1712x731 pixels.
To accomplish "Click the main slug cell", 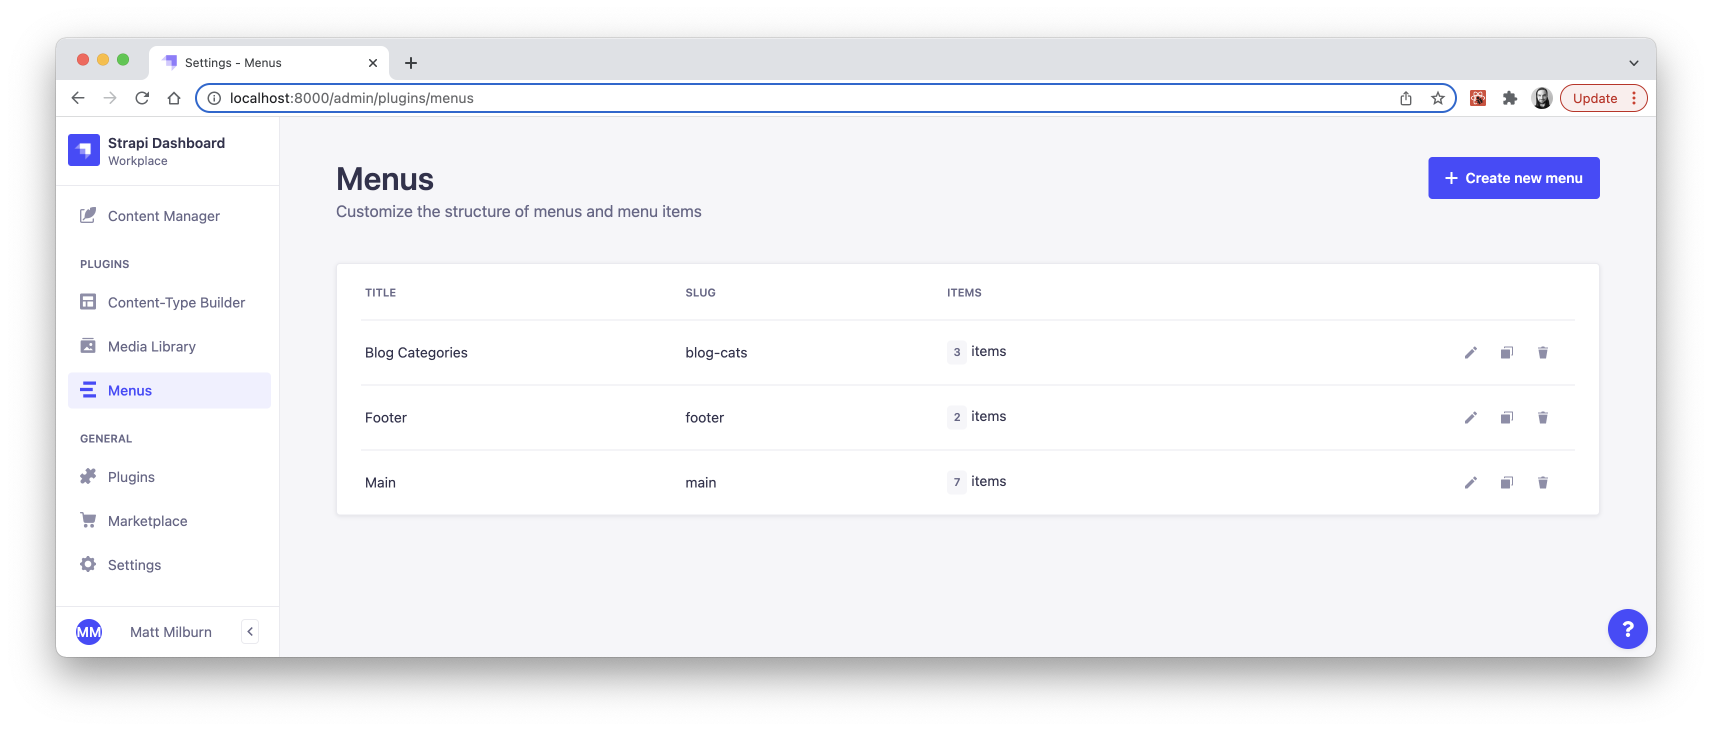I will point(700,483).
